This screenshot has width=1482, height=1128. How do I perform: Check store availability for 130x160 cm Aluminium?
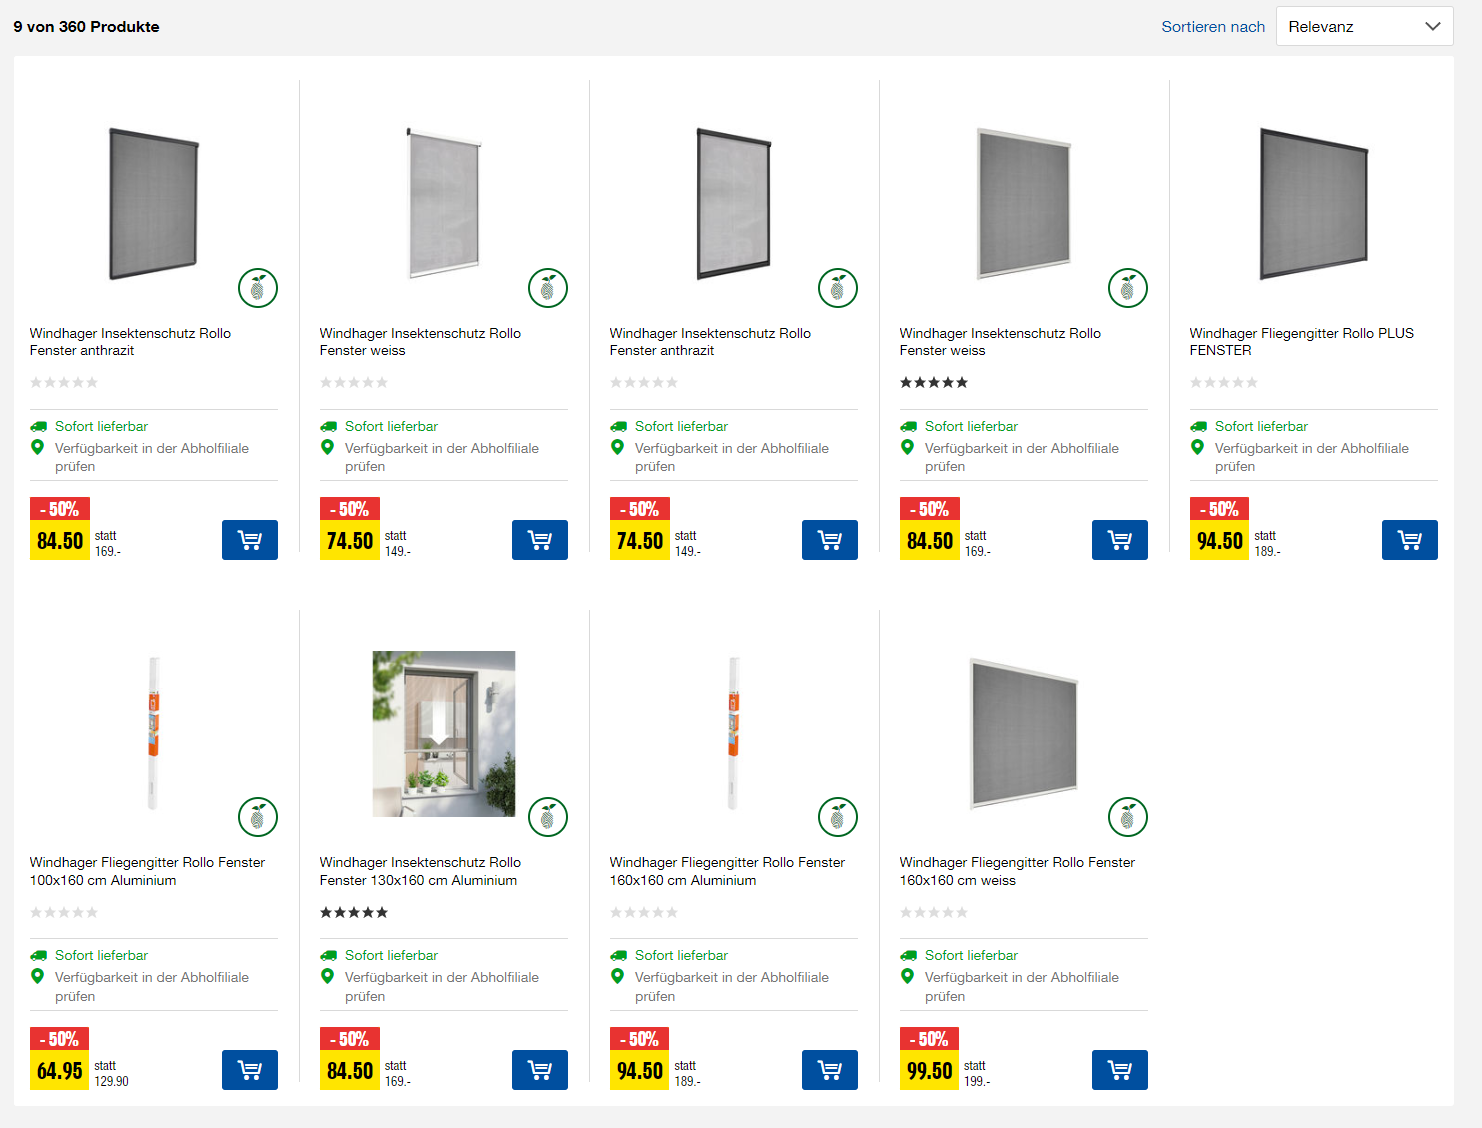point(442,986)
